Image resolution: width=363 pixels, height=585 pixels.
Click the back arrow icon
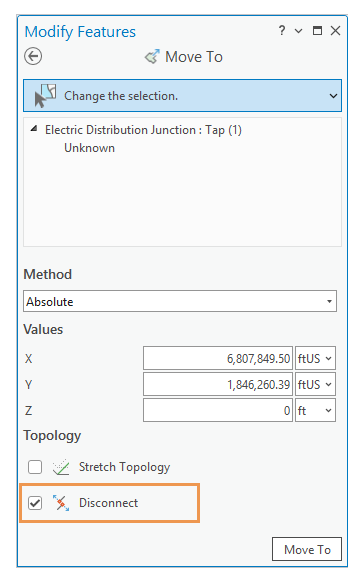click(x=33, y=57)
